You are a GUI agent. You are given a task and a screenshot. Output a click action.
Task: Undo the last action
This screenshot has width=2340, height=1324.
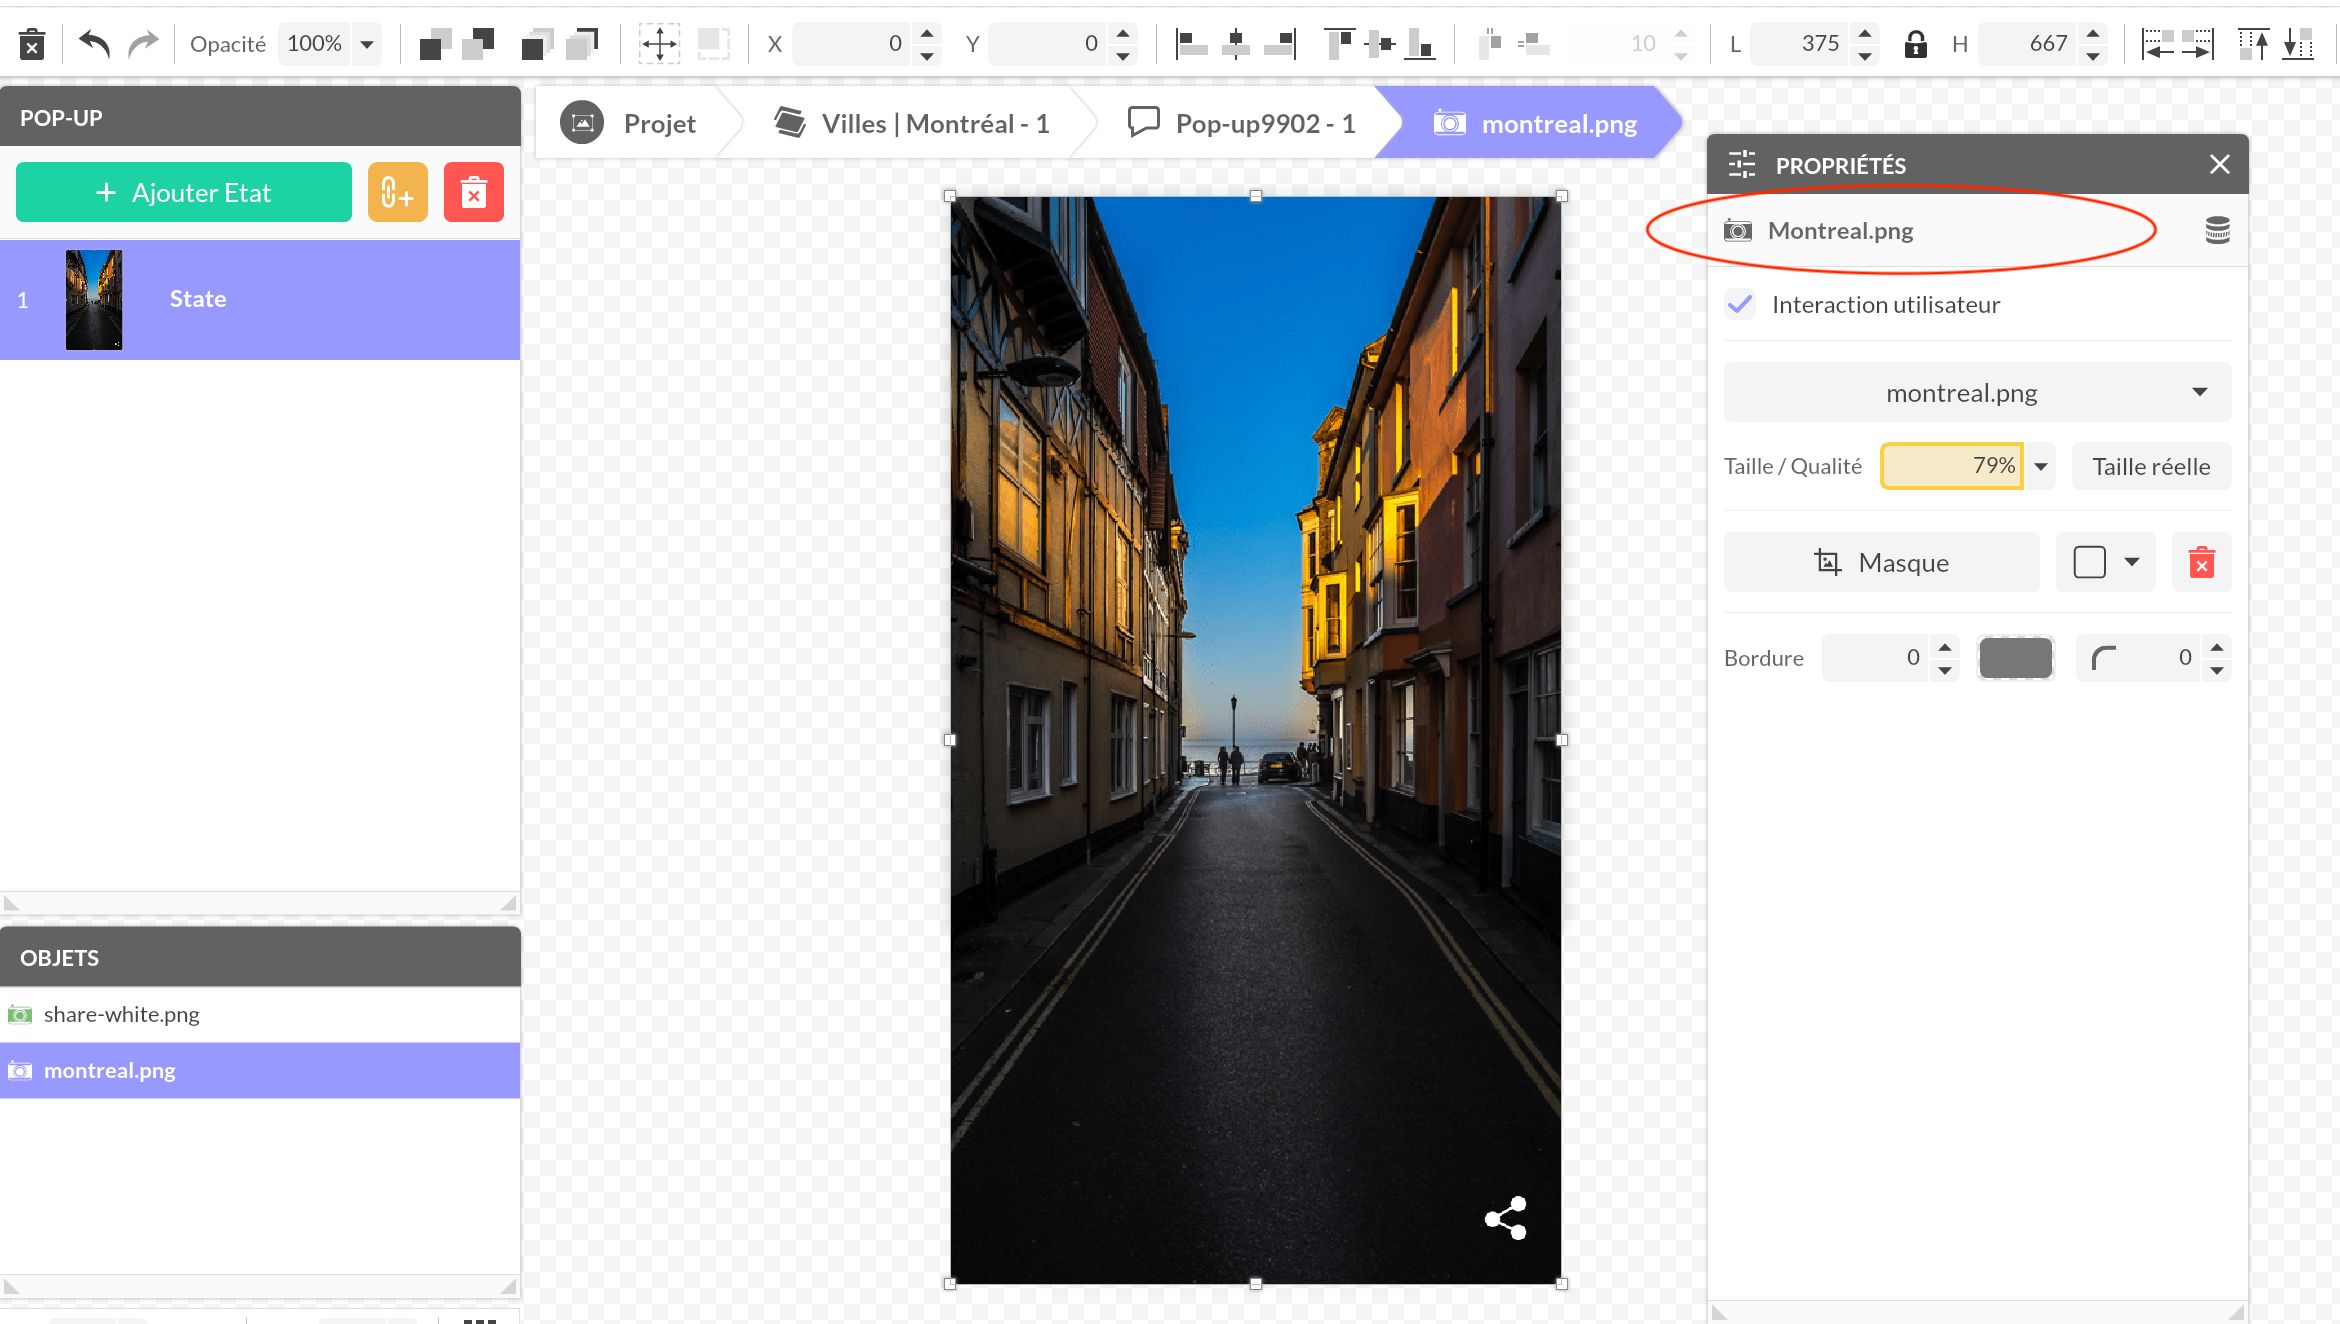pos(95,43)
